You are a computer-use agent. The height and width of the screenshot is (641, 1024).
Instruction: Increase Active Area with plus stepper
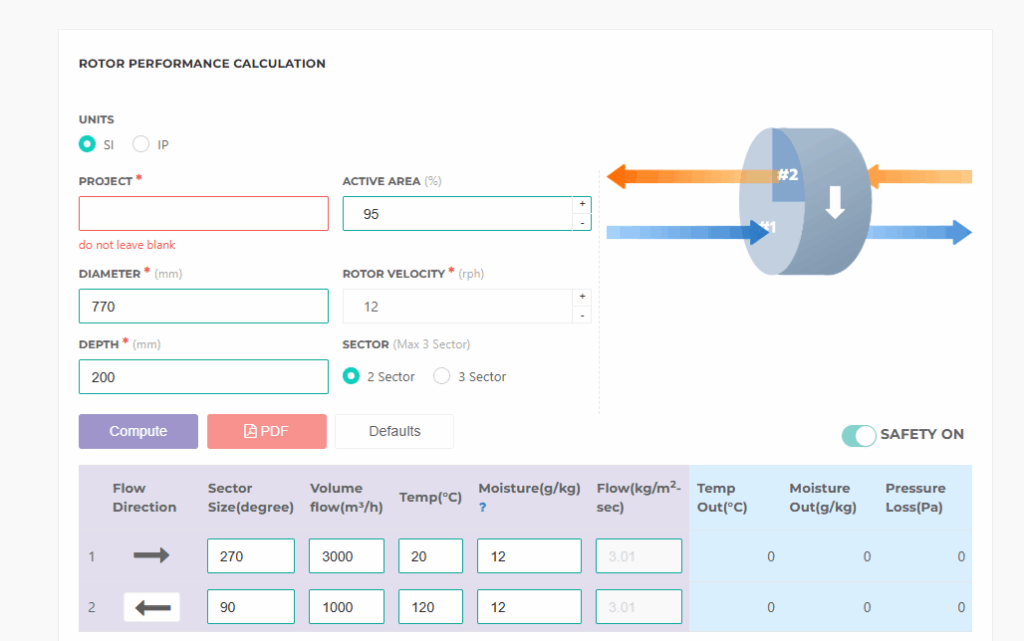(x=582, y=204)
